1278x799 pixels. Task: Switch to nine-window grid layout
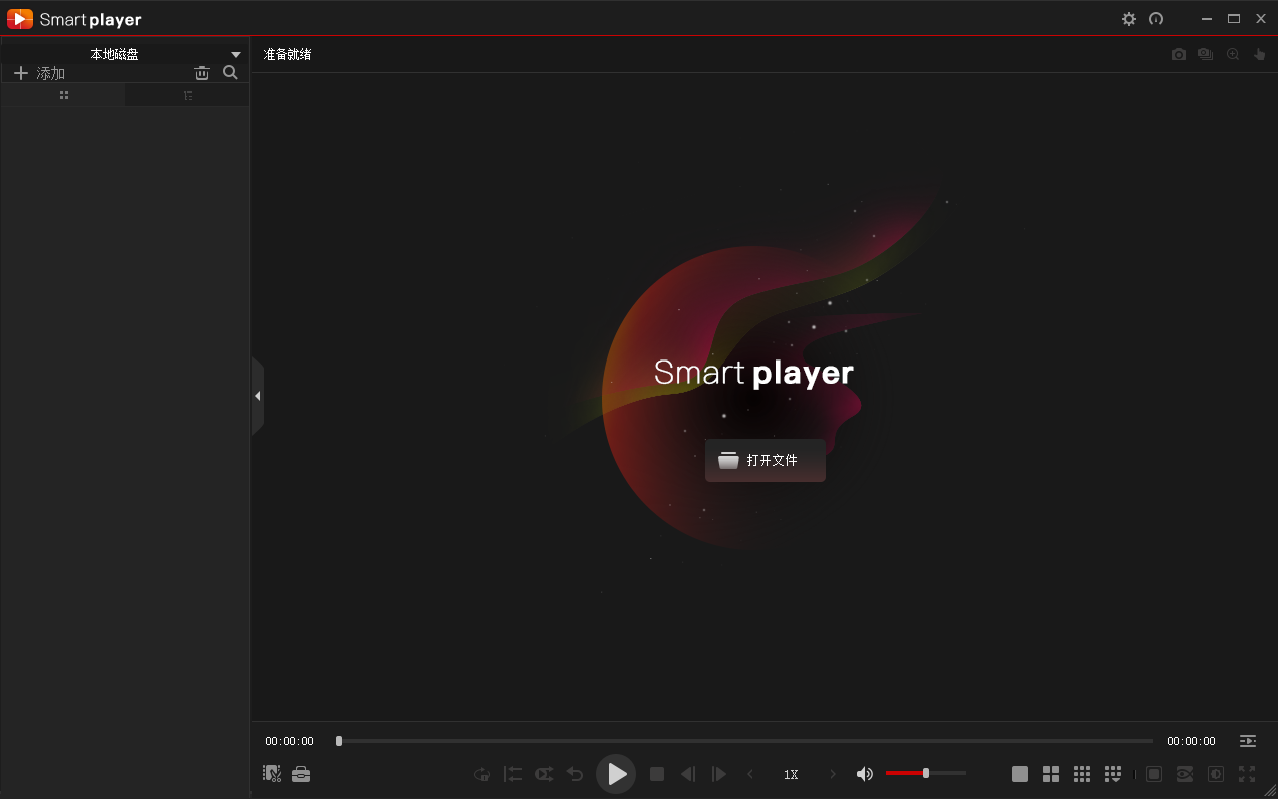point(1082,774)
